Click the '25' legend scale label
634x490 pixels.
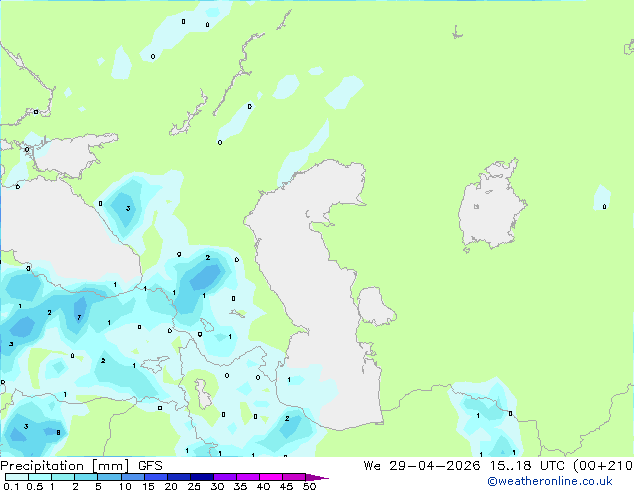coord(194,486)
